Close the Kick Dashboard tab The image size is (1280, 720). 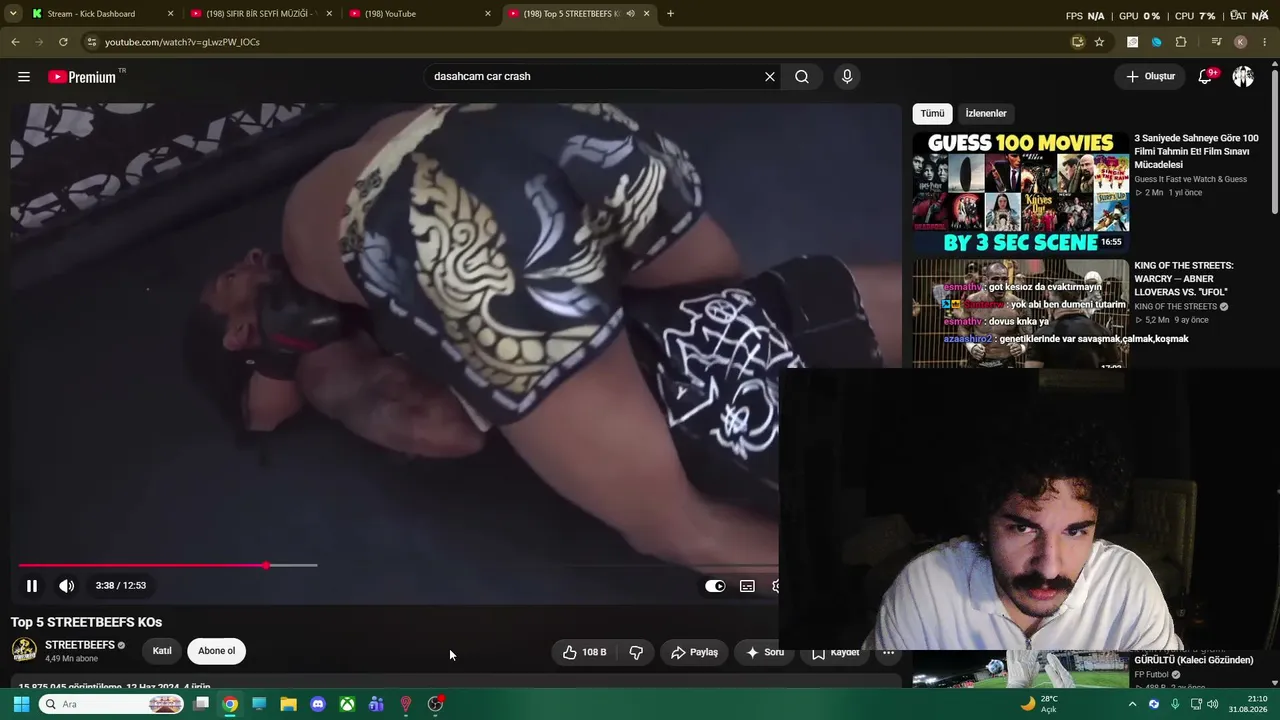[171, 14]
